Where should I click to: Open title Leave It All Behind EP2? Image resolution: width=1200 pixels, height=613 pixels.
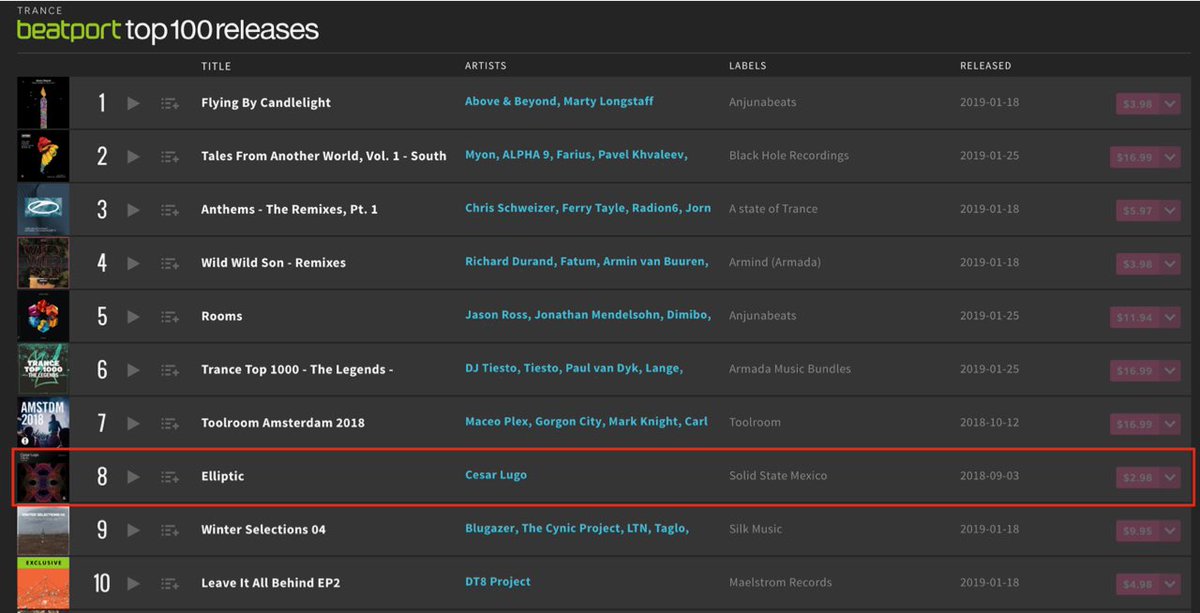(271, 583)
